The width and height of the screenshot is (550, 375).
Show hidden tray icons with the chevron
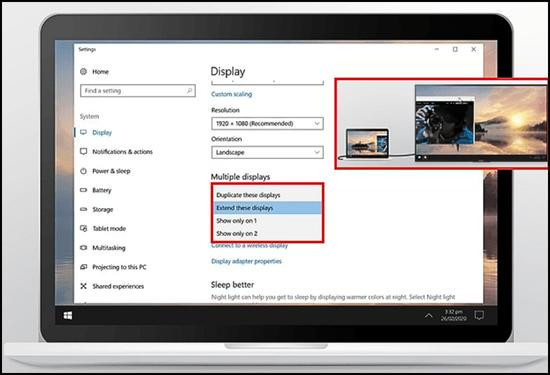tap(429, 316)
